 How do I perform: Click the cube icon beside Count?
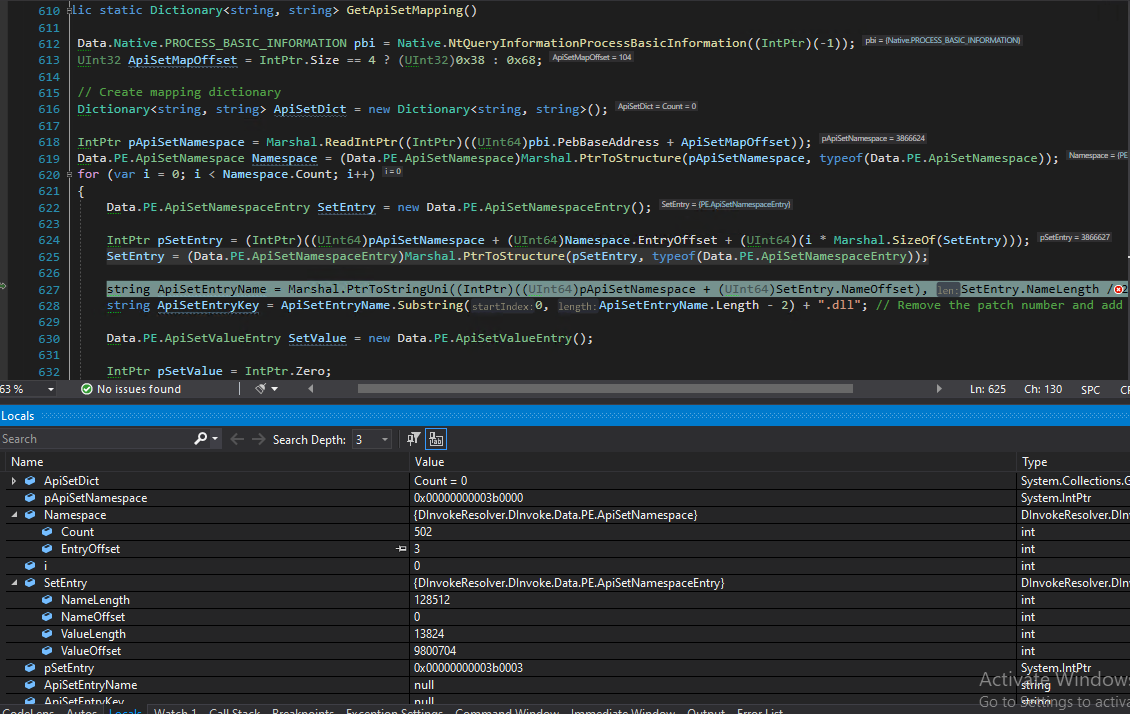47,532
